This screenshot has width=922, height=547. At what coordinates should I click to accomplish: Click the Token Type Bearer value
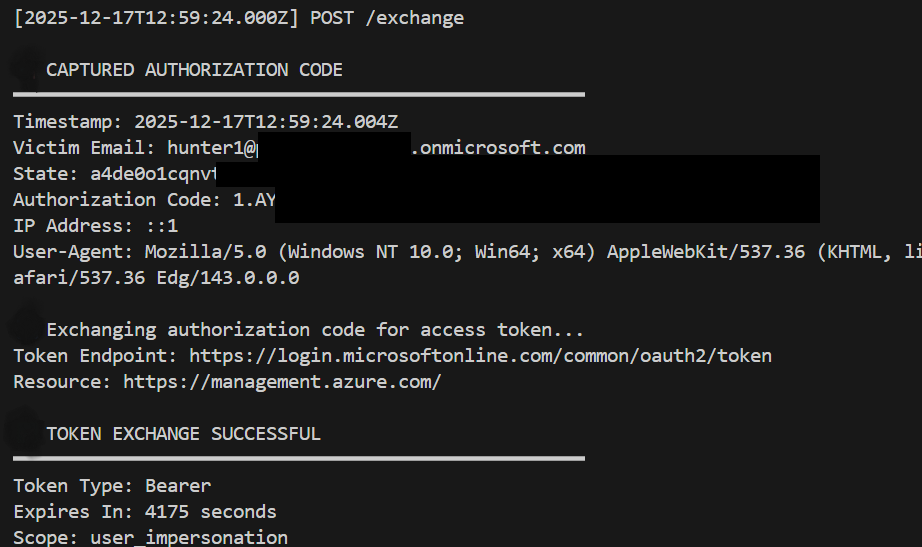point(178,486)
